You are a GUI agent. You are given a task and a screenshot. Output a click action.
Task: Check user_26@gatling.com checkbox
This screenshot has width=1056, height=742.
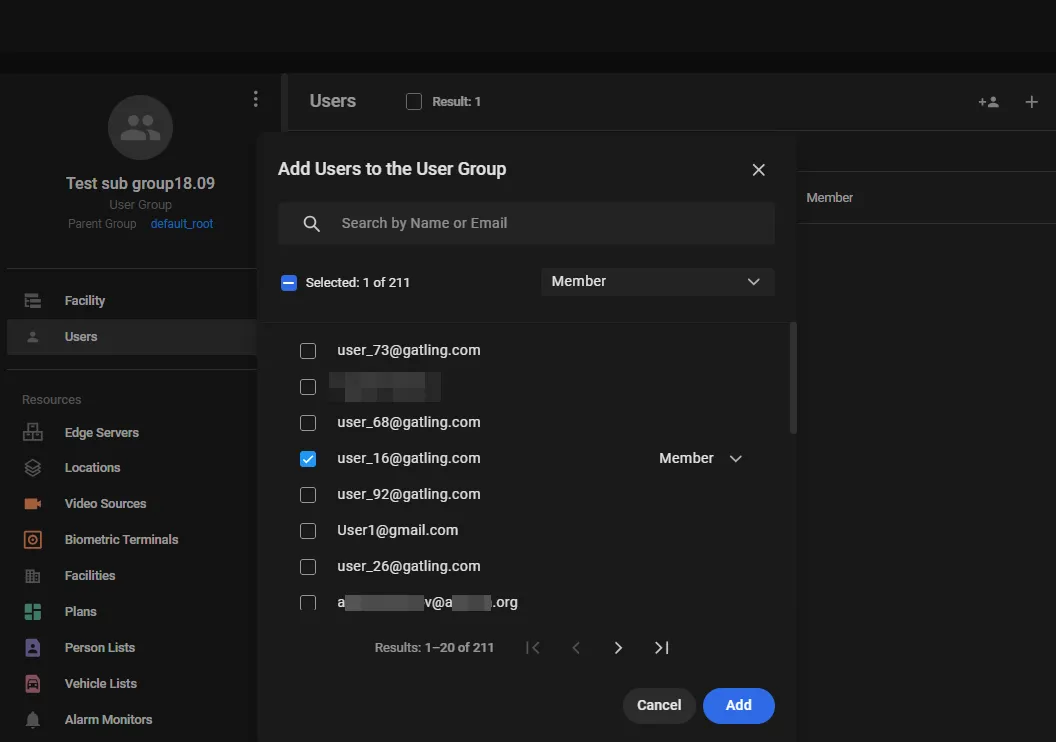(x=308, y=567)
